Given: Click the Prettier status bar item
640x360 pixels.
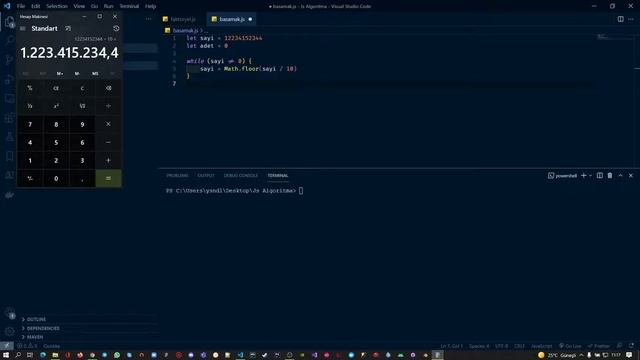Looking at the screenshot, I should click(x=599, y=346).
